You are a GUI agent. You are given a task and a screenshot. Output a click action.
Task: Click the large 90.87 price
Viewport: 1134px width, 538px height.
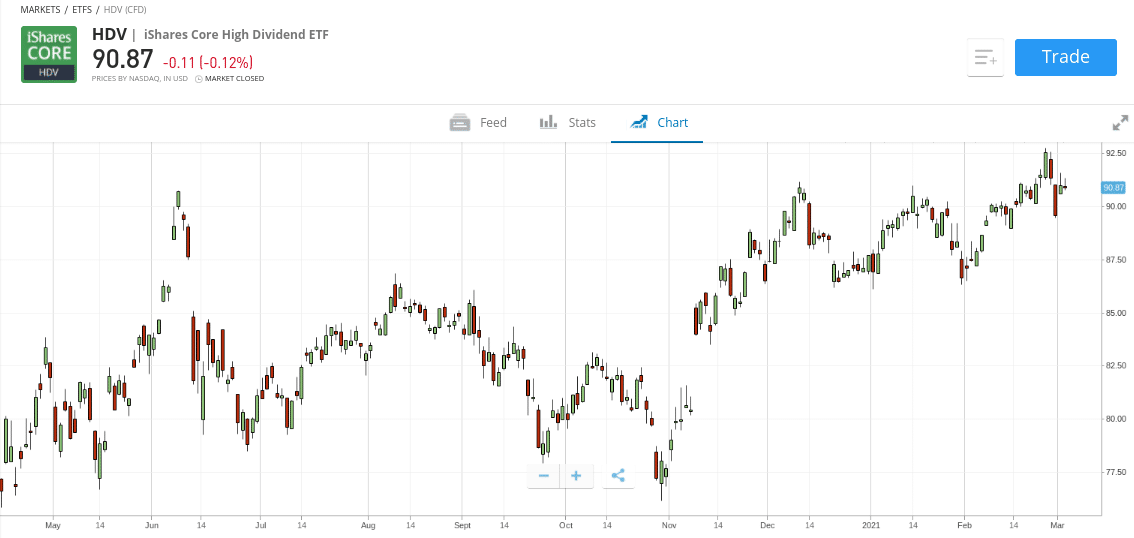click(x=123, y=59)
